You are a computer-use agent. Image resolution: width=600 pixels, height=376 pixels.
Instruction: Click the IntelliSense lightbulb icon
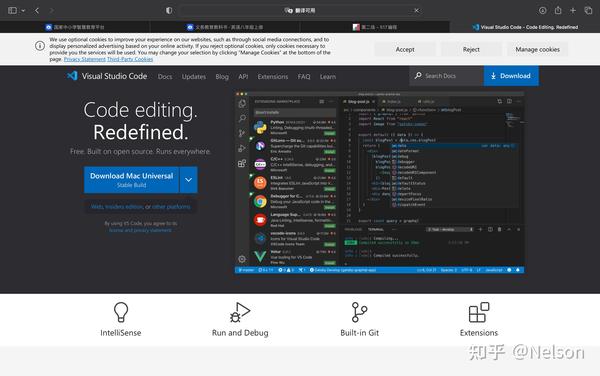(121, 312)
